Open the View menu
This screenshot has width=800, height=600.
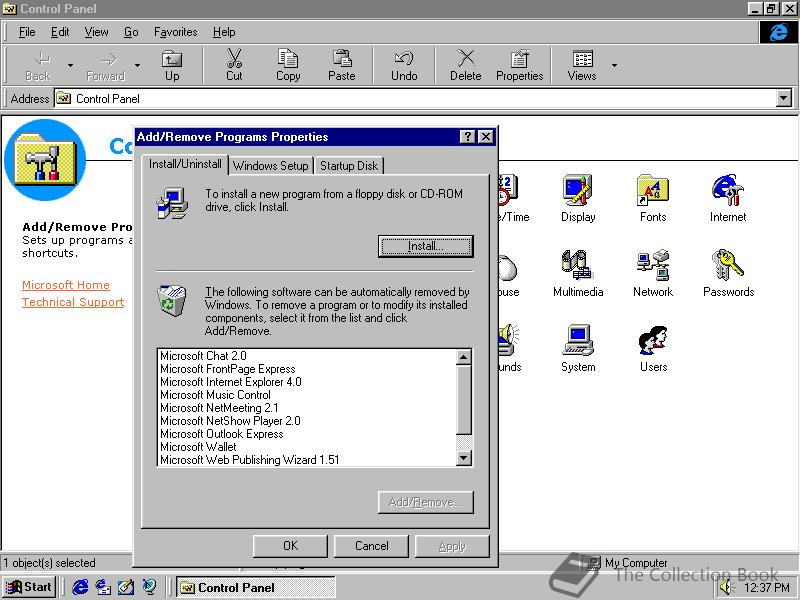pyautogui.click(x=96, y=32)
